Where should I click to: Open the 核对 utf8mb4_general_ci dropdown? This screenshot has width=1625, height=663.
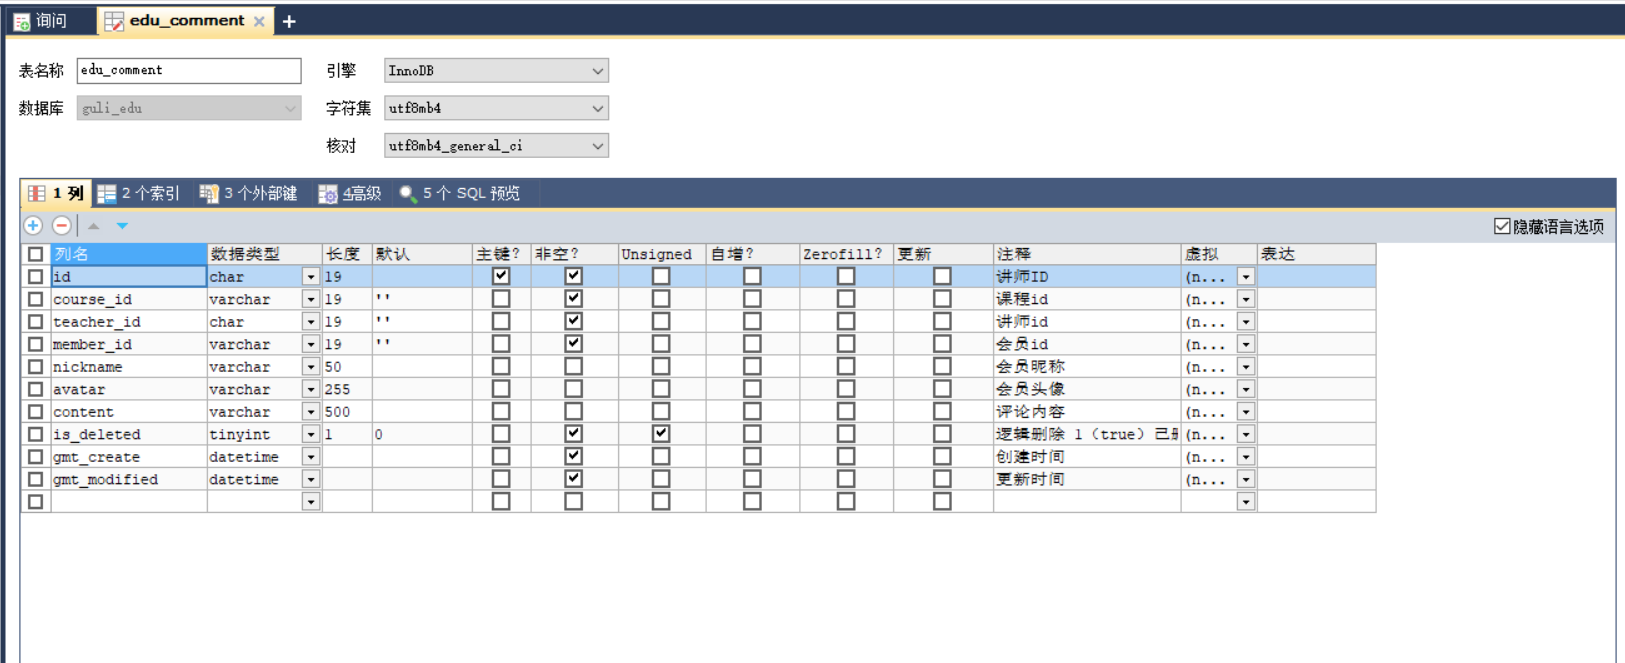coord(496,146)
